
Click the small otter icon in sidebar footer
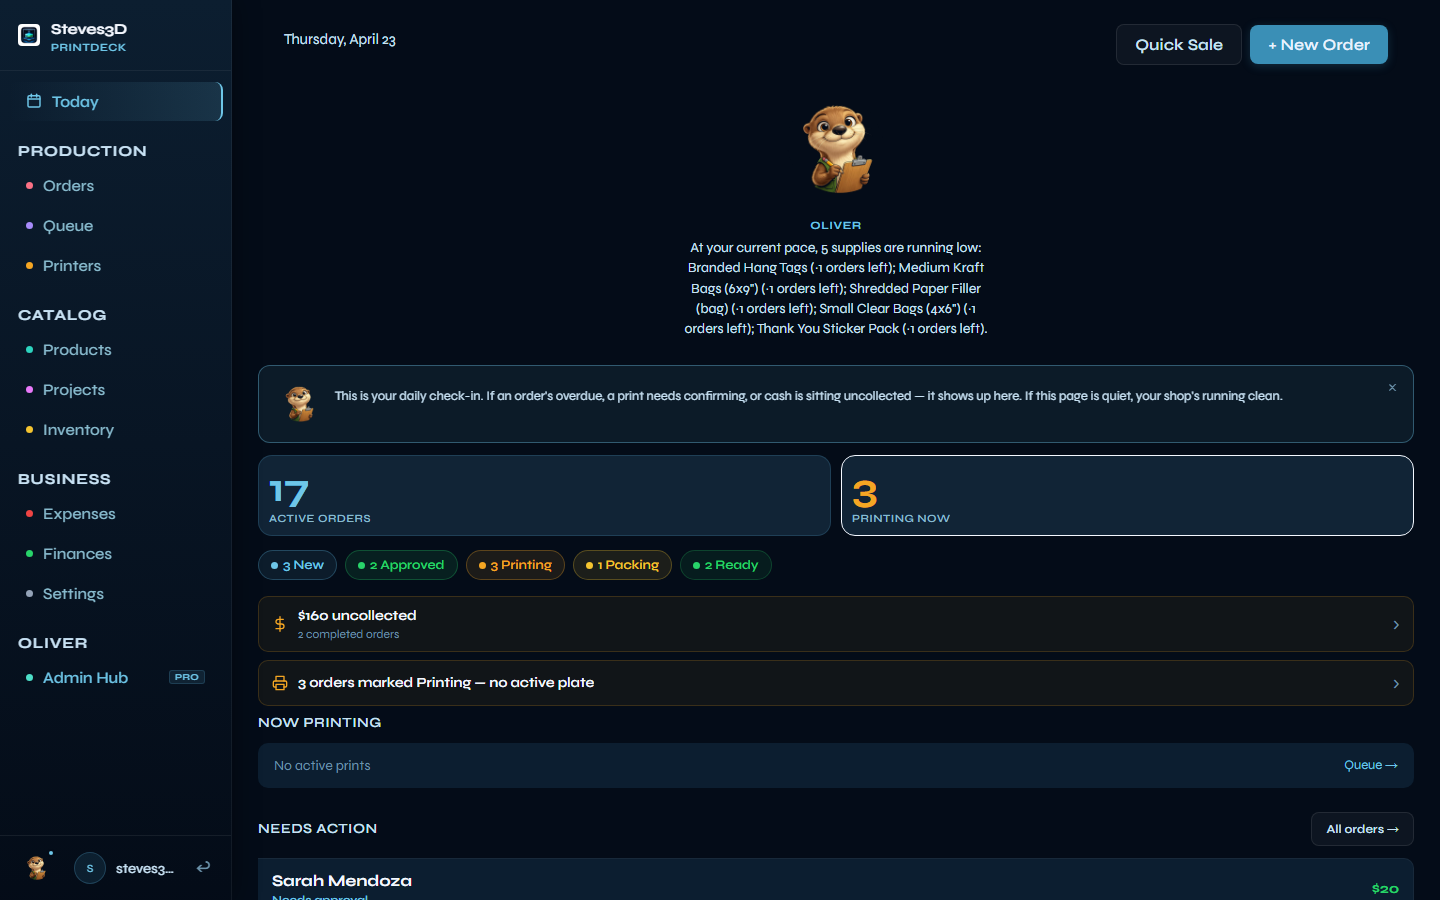[37, 867]
